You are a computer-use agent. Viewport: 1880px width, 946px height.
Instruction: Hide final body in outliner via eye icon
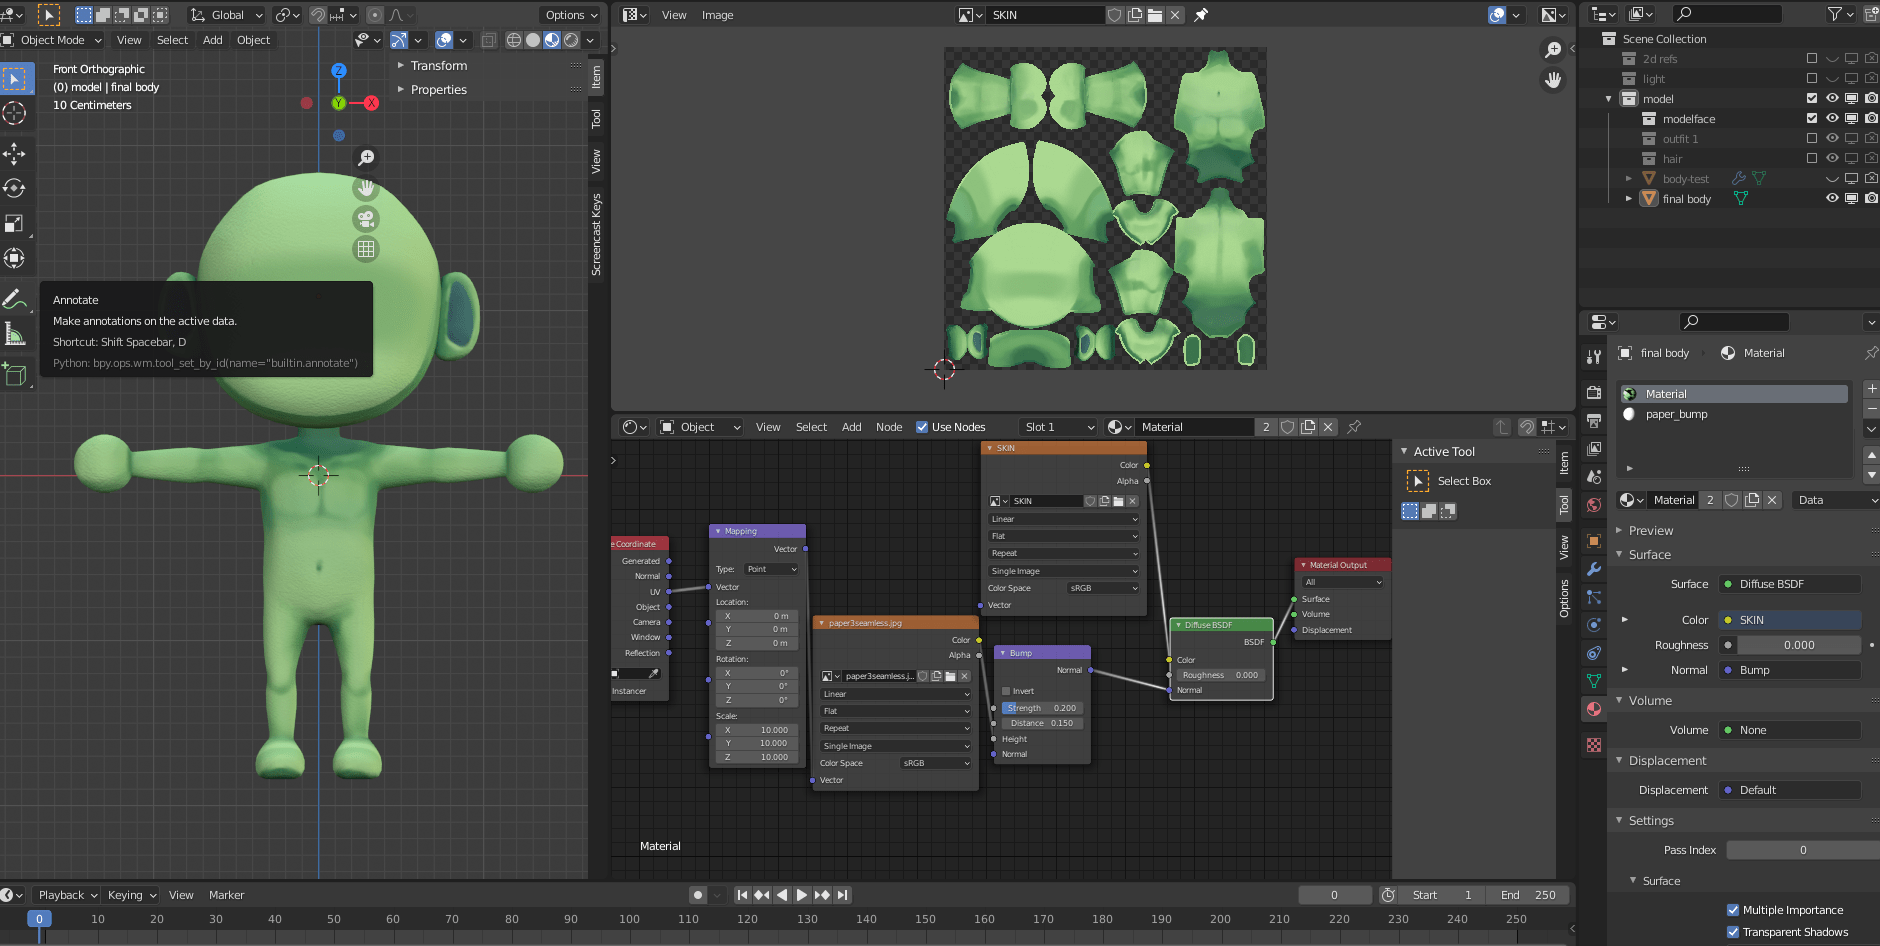point(1832,199)
